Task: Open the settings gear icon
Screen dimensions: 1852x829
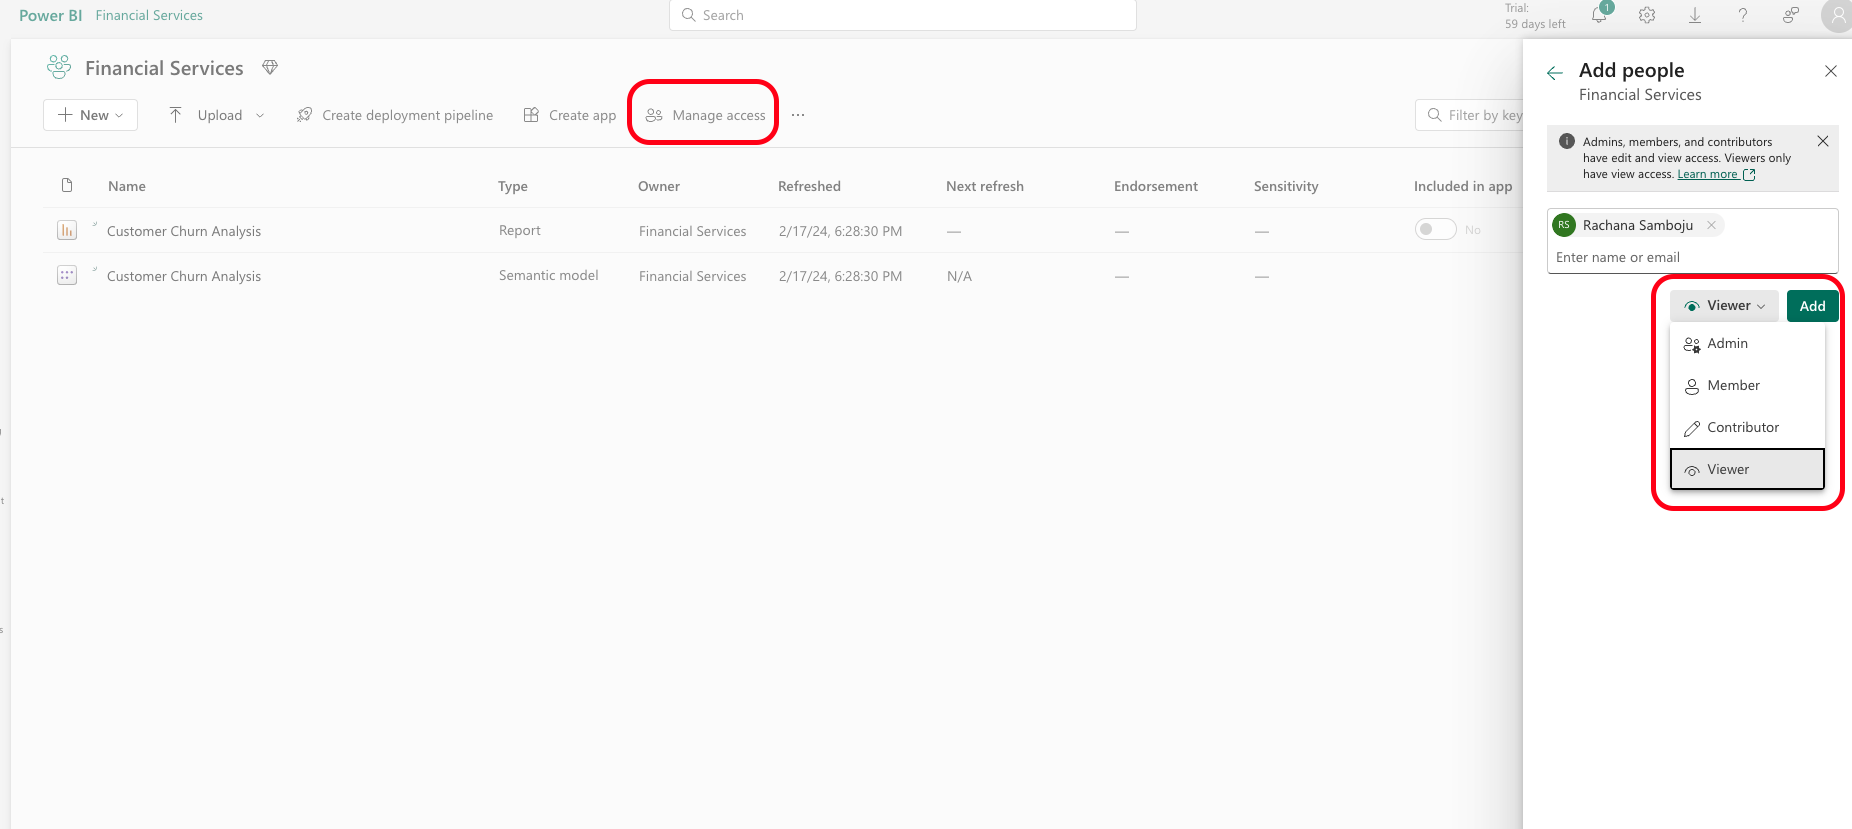Action: point(1647,15)
